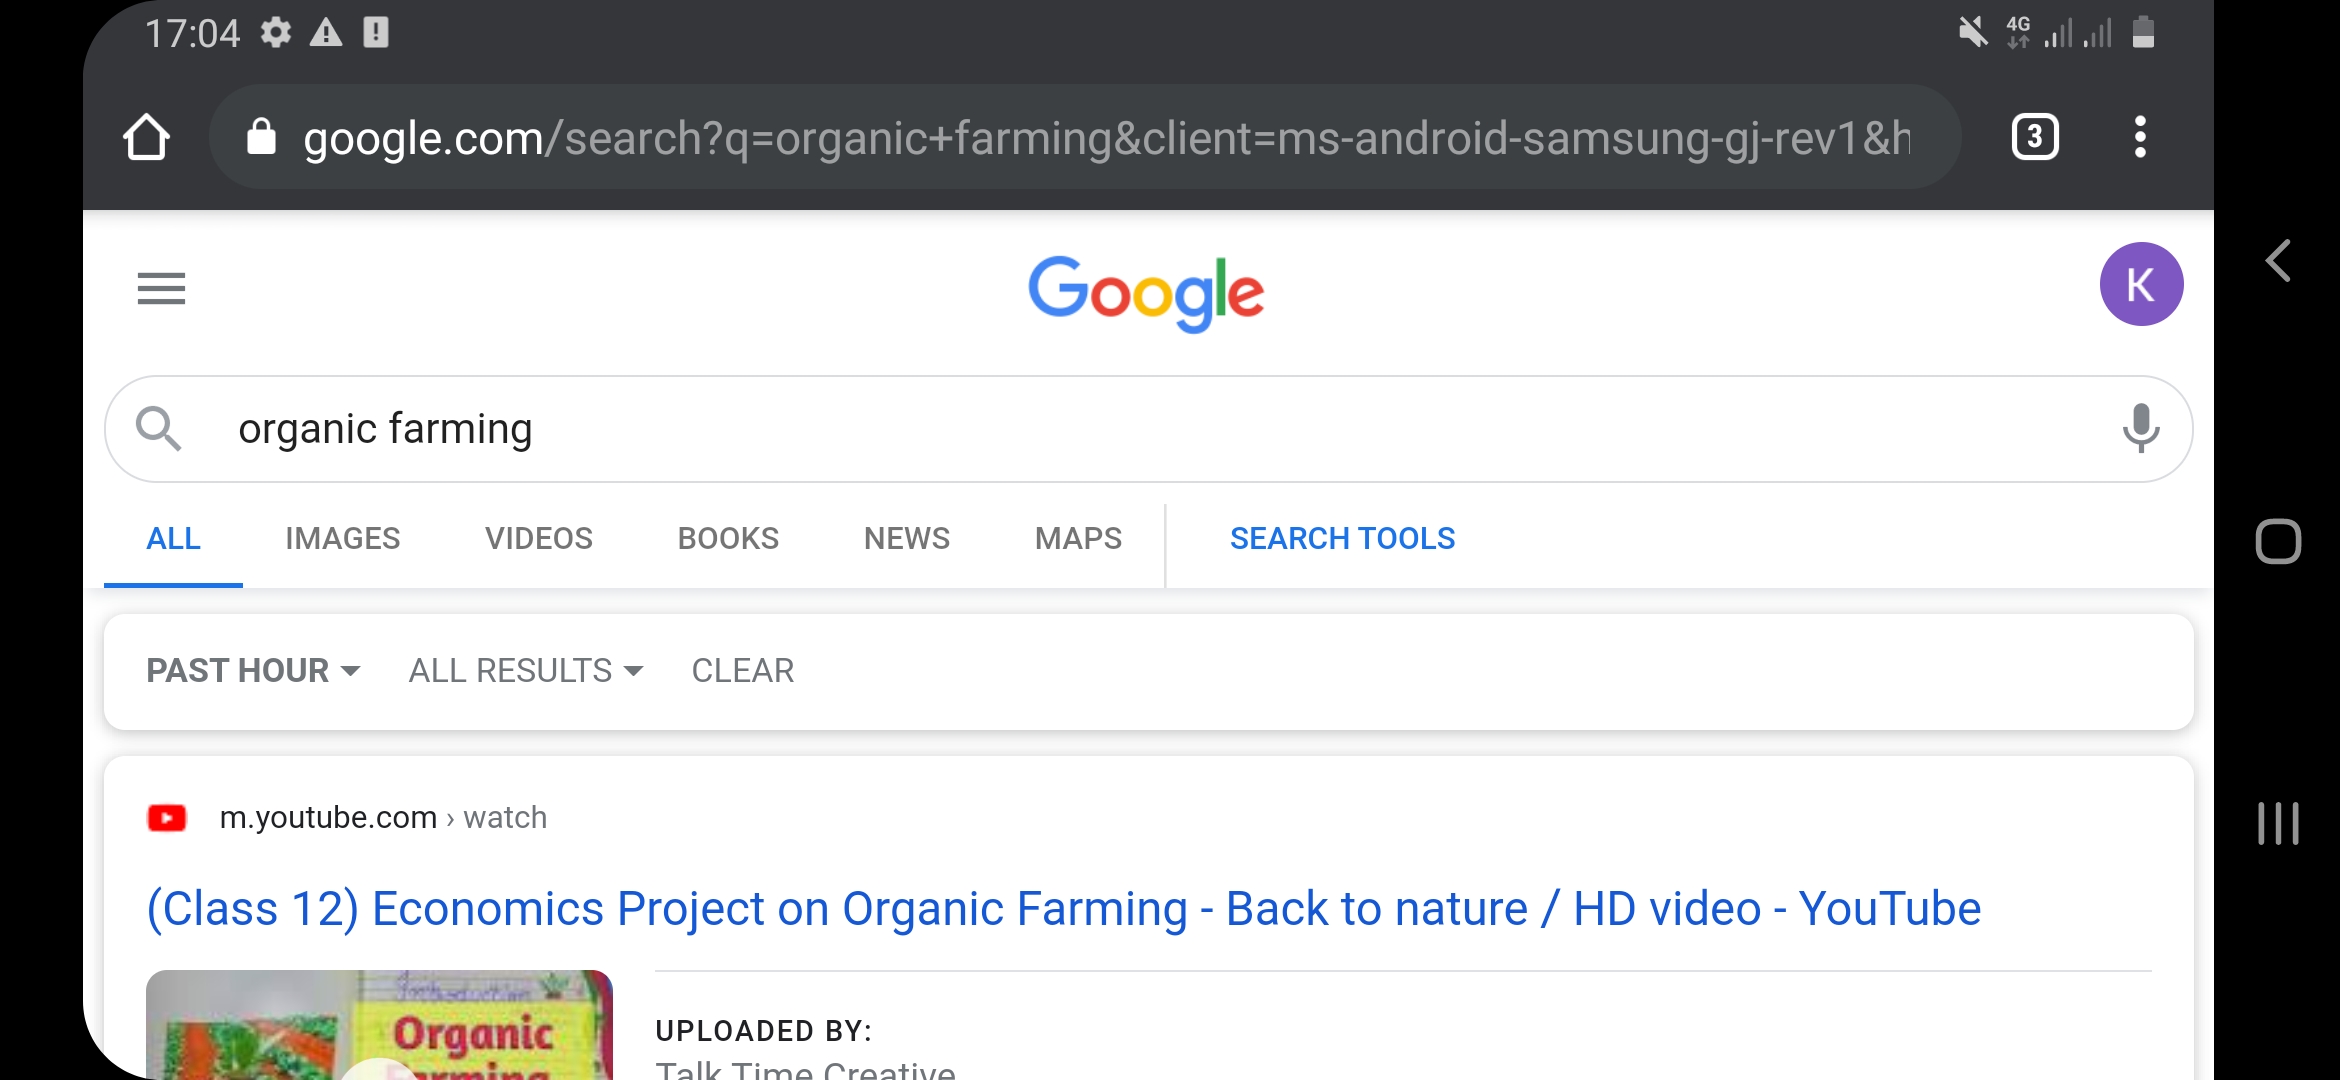Open the Economics Project on Organic Farming result

tap(1064, 910)
